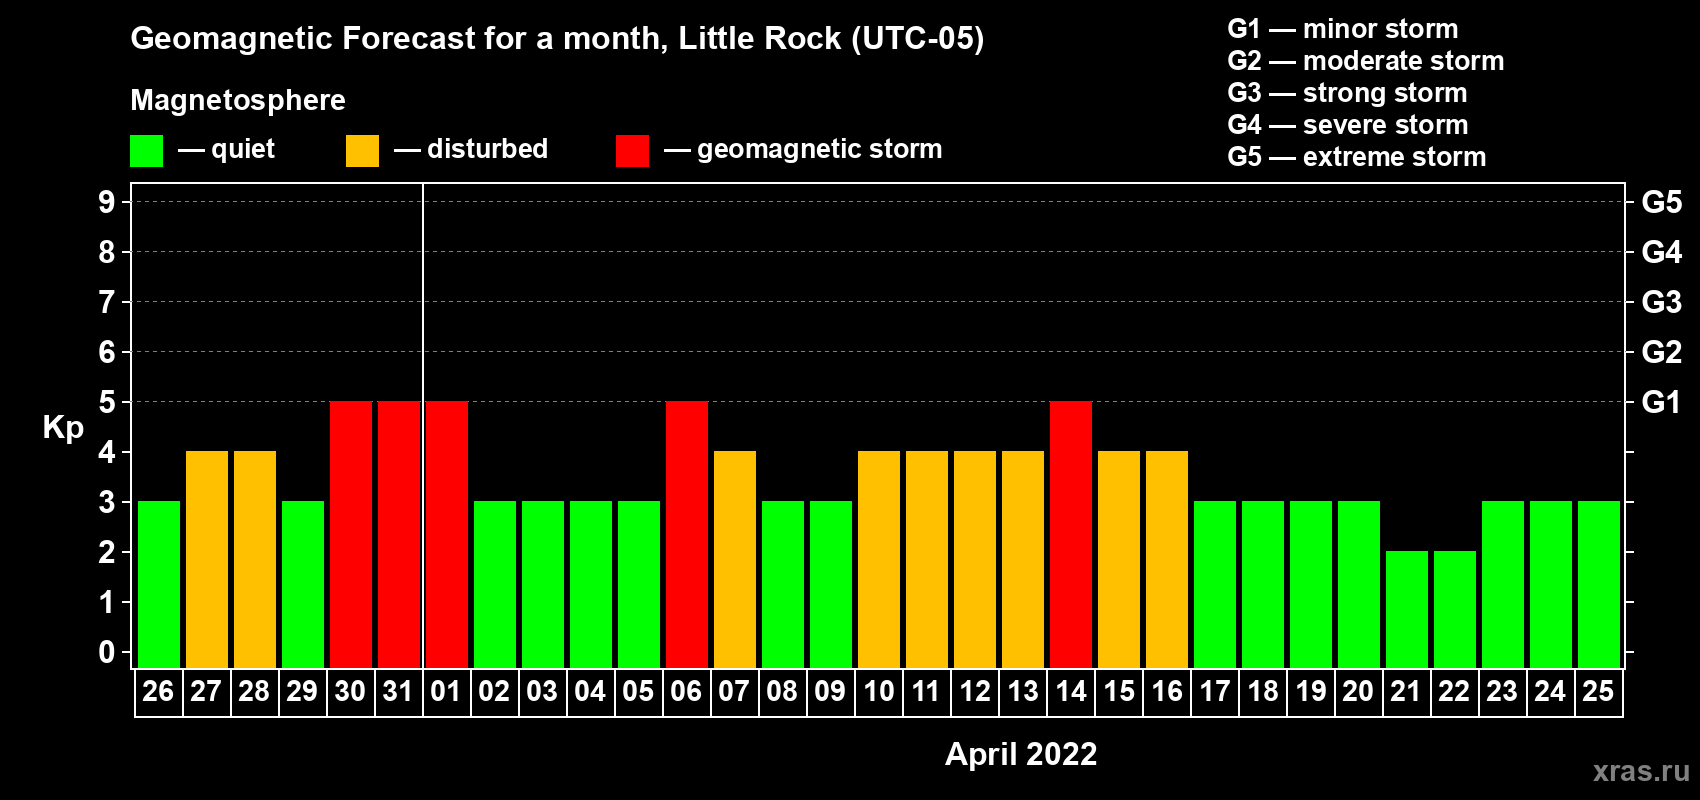Click the green bar for day 09
The height and width of the screenshot is (800, 1700).
point(831,584)
